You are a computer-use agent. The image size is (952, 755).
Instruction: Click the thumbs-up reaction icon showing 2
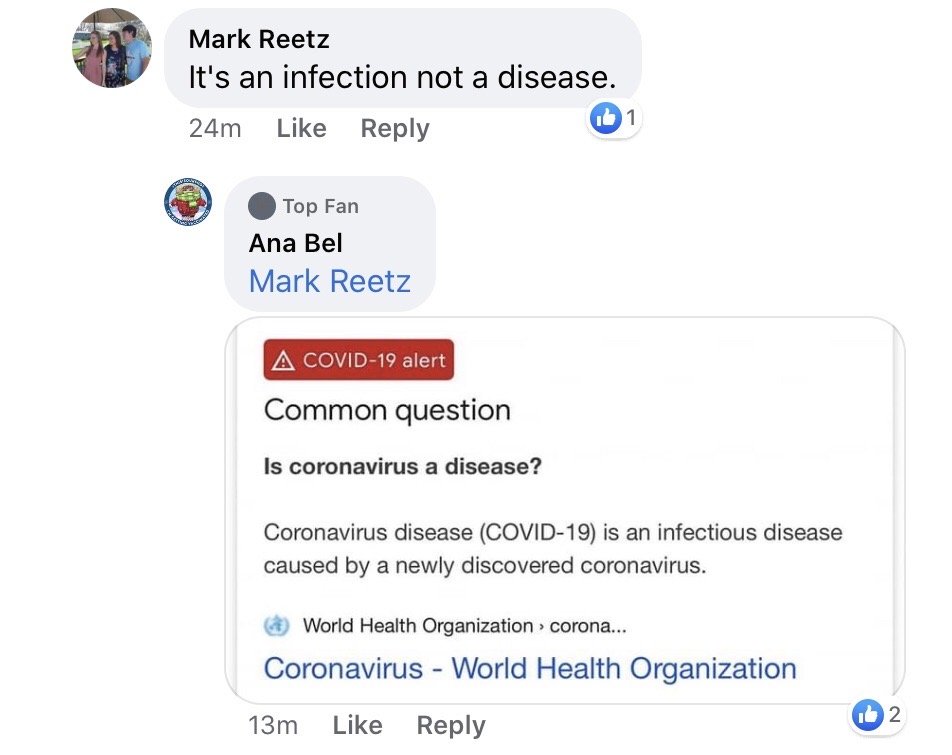tap(868, 716)
